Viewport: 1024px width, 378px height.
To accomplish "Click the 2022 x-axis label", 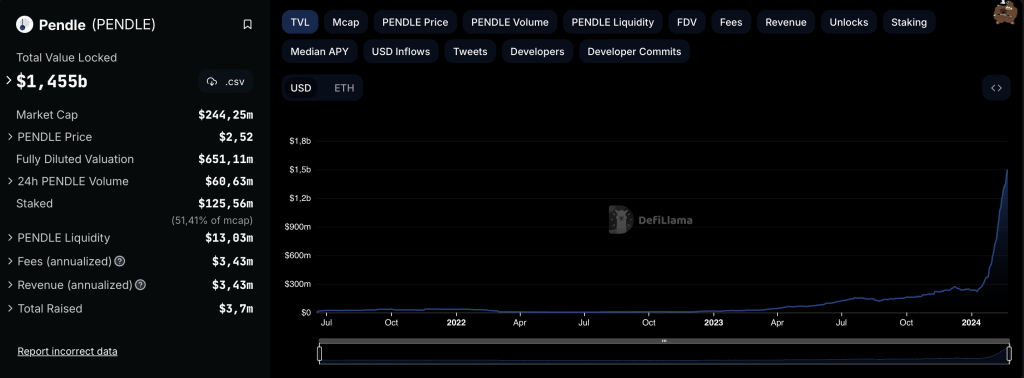I will 455,323.
